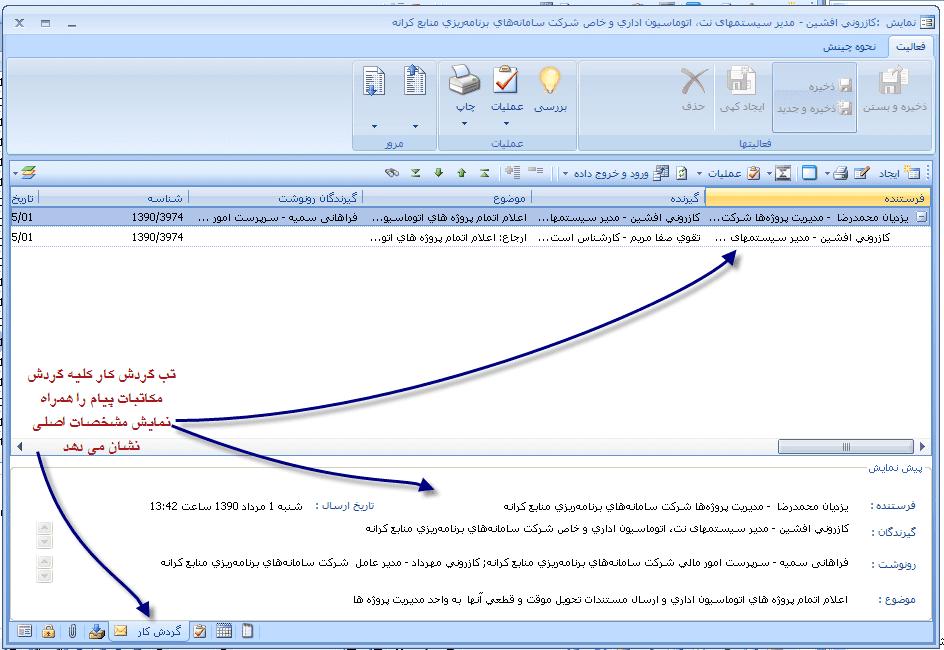Open the چاپ print dropdown arrow

click(x=465, y=123)
